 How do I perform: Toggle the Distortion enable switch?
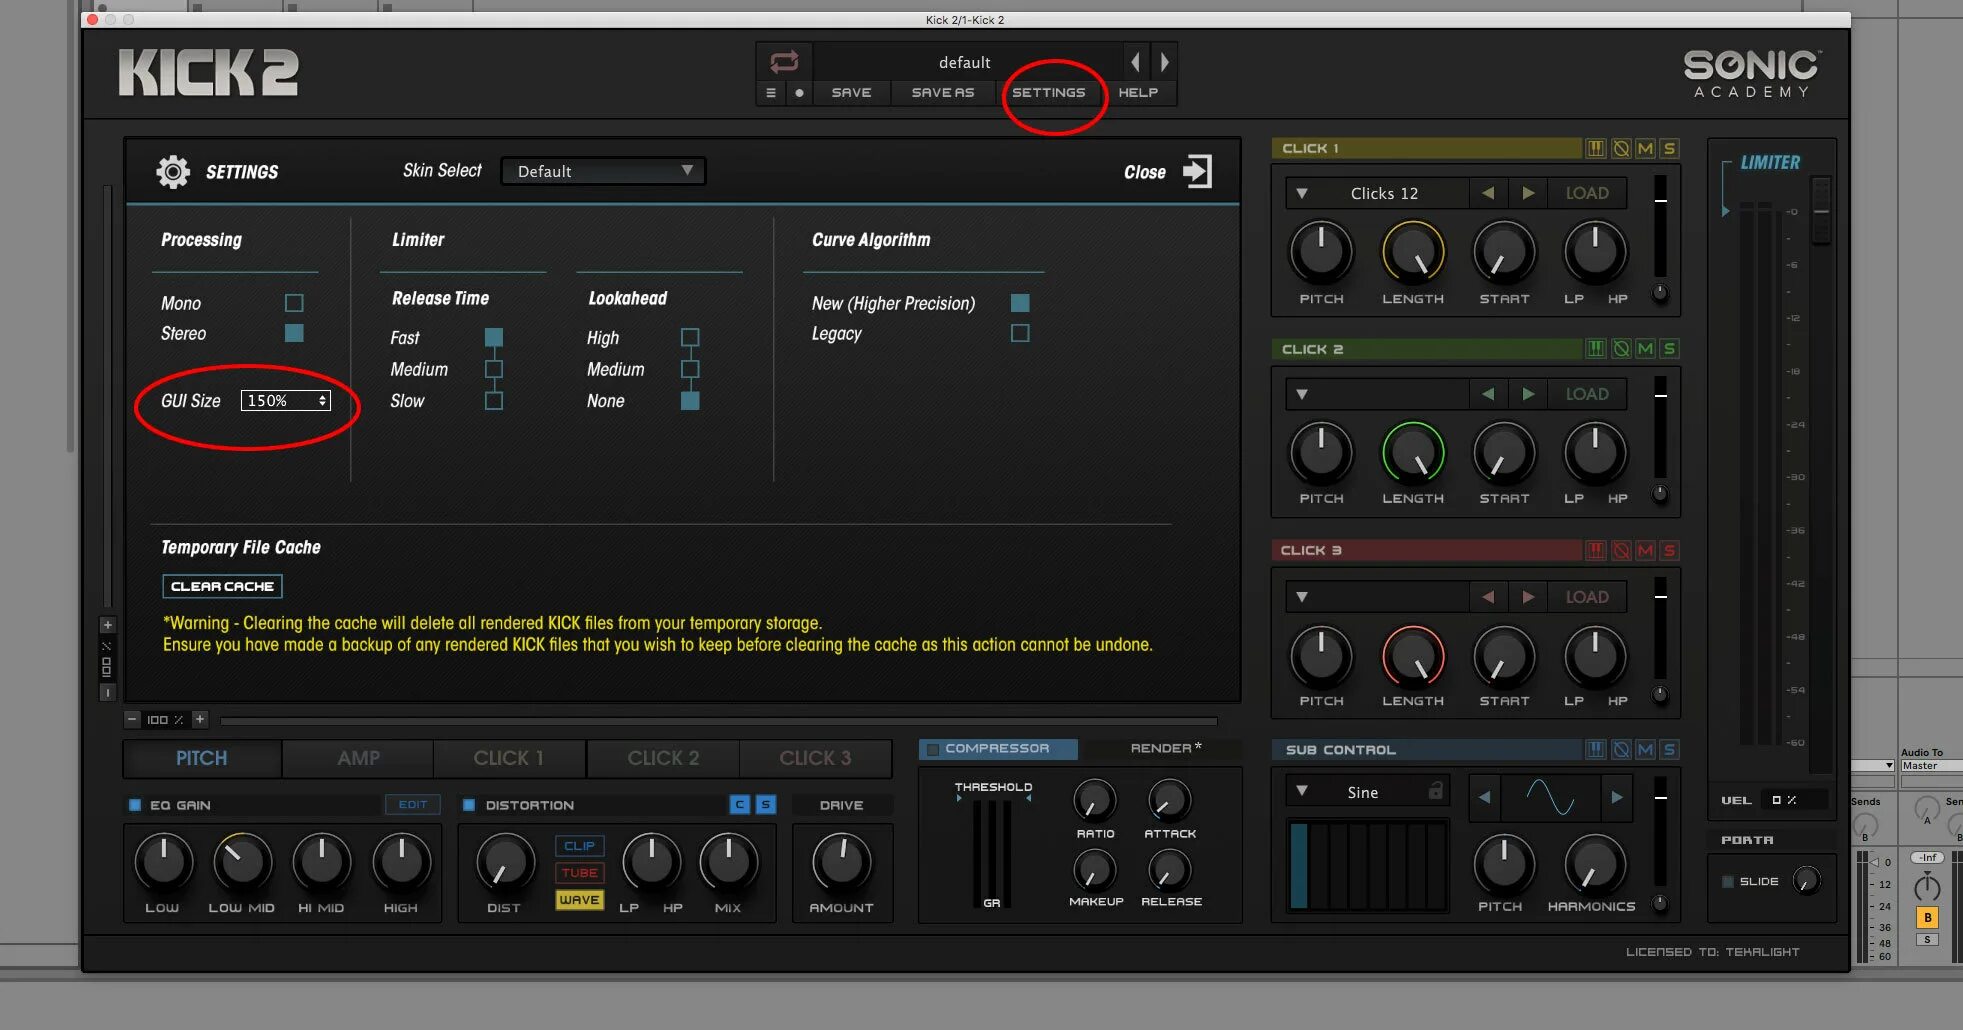pos(469,805)
